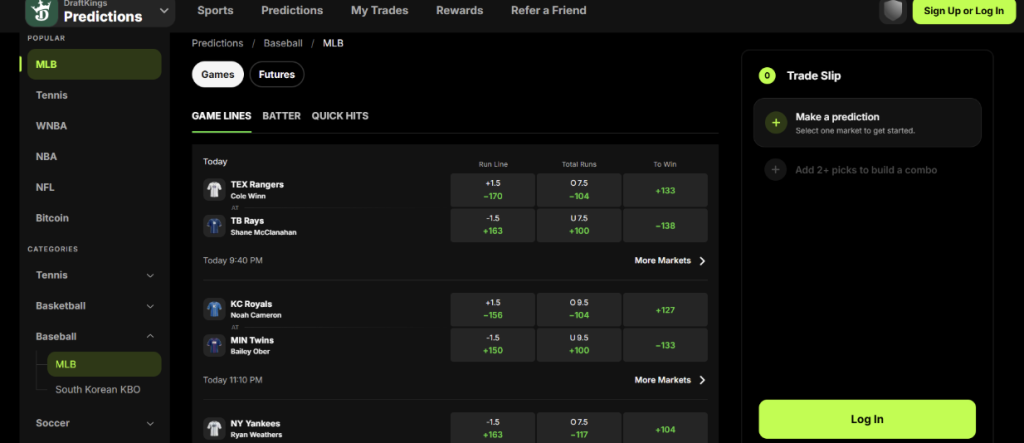This screenshot has height=443, width=1024.
Task: Click the TB Rays jersey icon
Action: (214, 226)
